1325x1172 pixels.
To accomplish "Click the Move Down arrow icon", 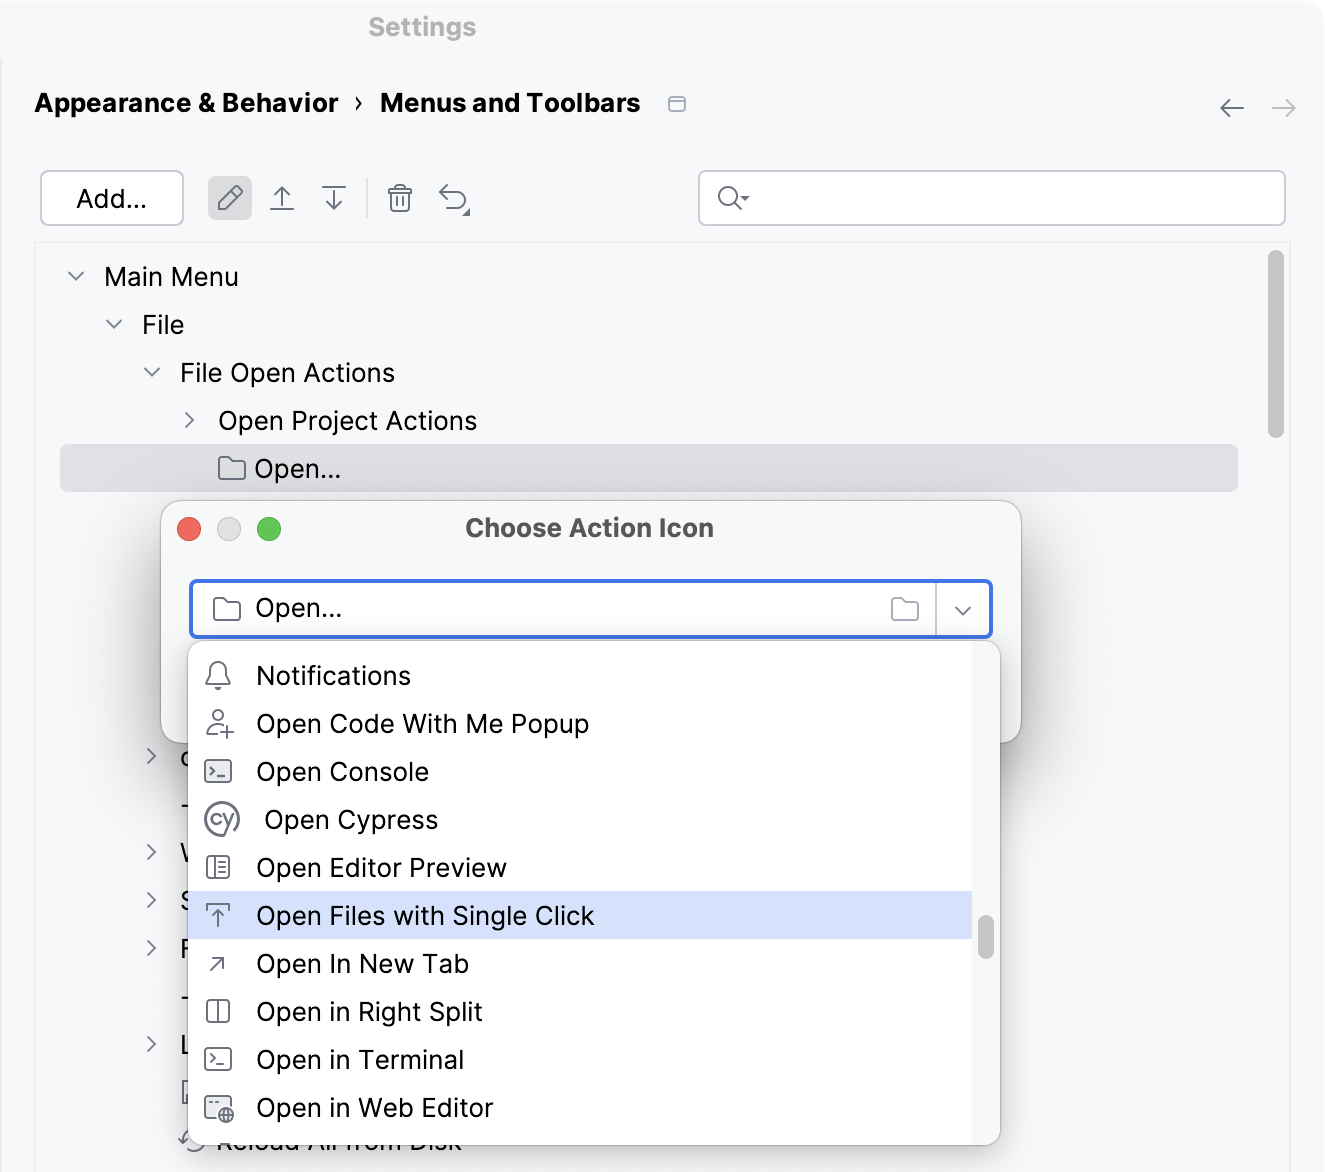I will (x=334, y=198).
